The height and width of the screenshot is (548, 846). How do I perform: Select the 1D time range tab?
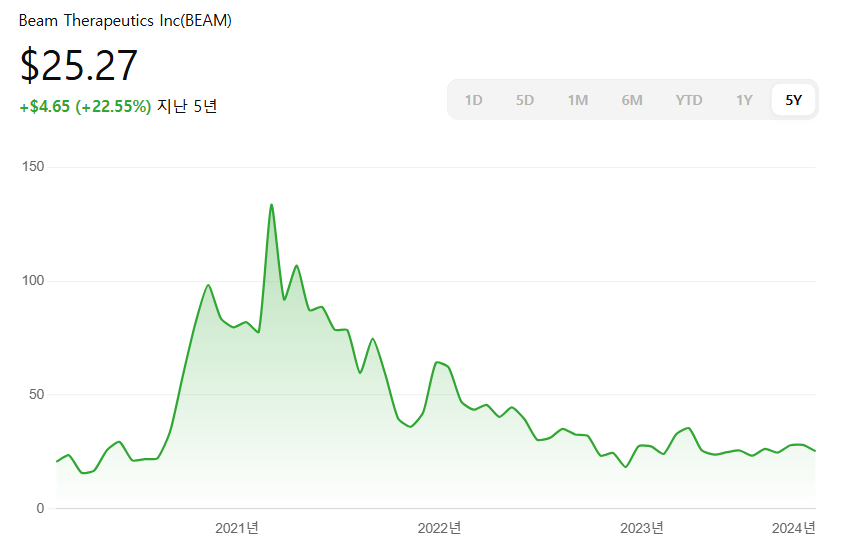pyautogui.click(x=473, y=100)
